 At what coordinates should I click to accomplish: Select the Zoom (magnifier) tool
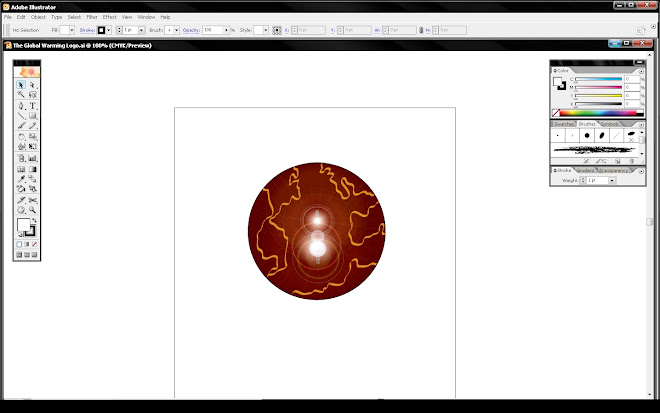coord(32,210)
